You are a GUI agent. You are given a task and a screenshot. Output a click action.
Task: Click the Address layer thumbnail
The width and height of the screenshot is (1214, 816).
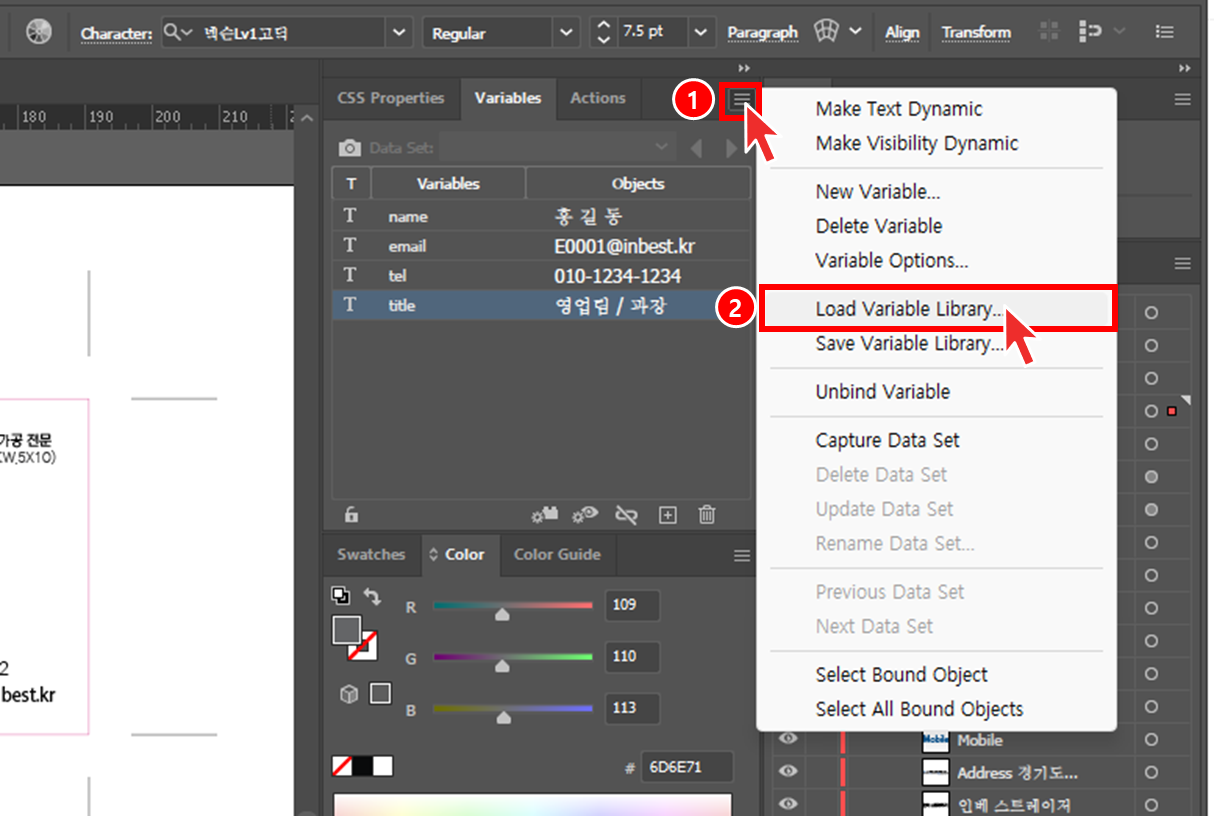[935, 772]
